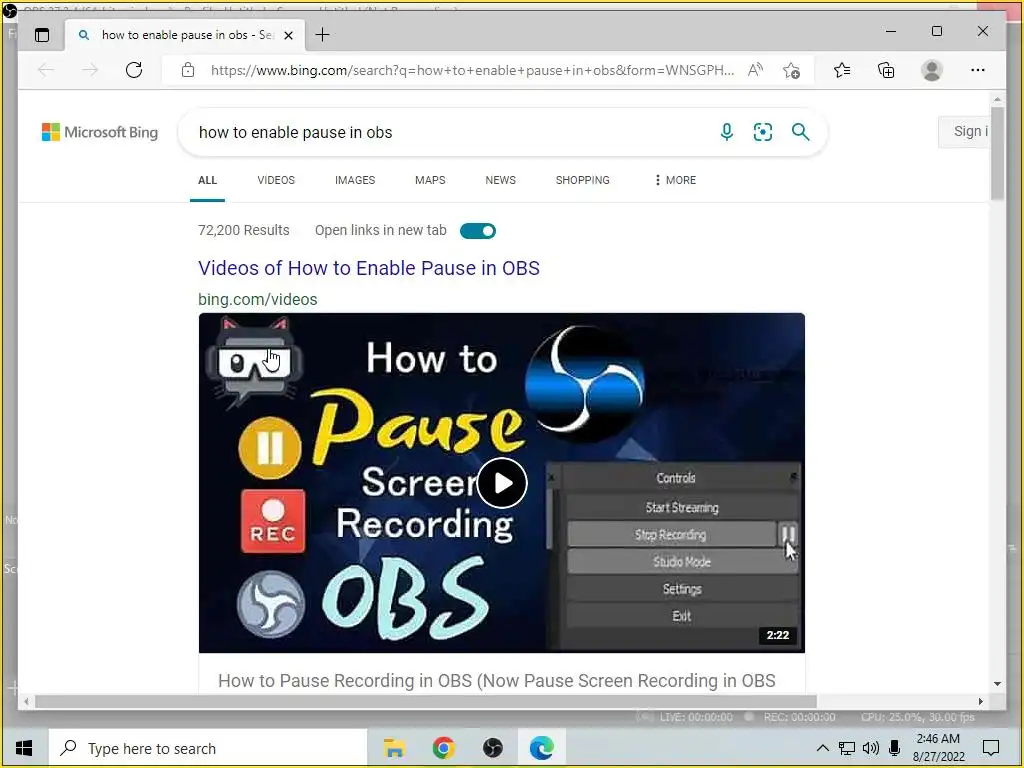Open a new browser tab
The height and width of the screenshot is (768, 1024).
[323, 35]
